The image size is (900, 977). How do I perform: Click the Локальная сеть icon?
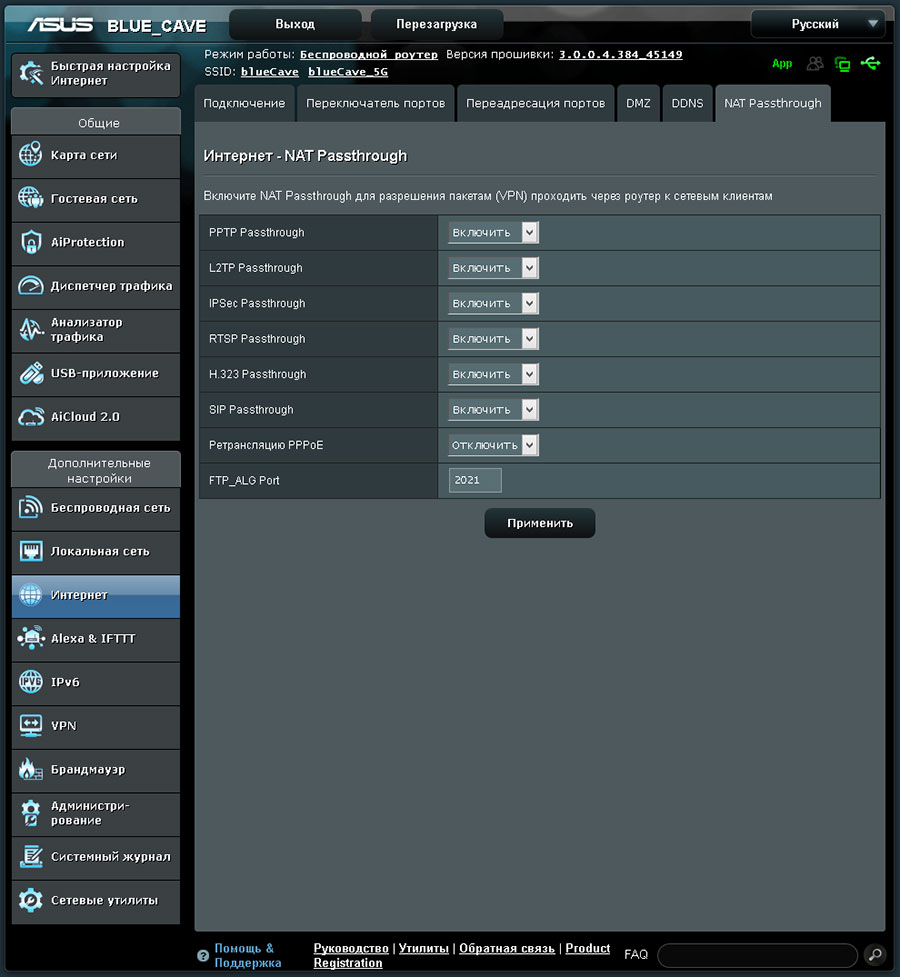tap(31, 551)
